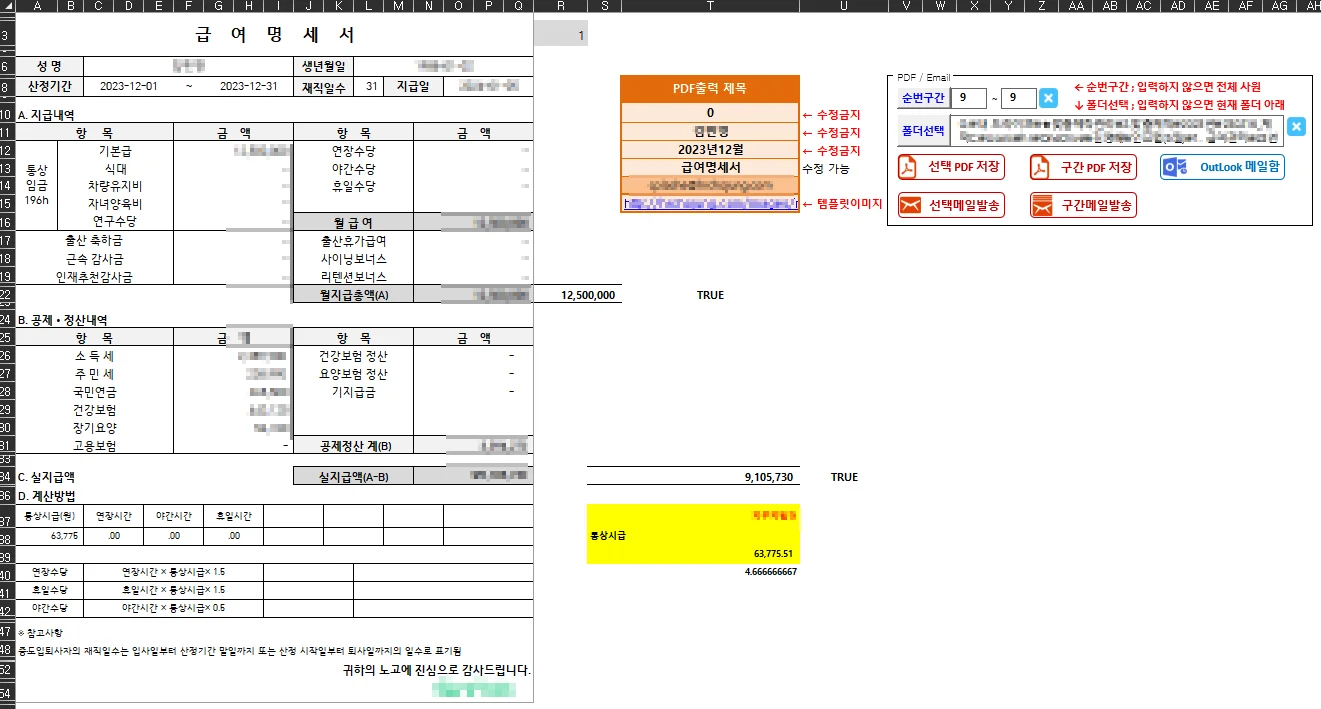Click the 순번구간 button
This screenshot has width=1321, height=709.
click(x=922, y=98)
